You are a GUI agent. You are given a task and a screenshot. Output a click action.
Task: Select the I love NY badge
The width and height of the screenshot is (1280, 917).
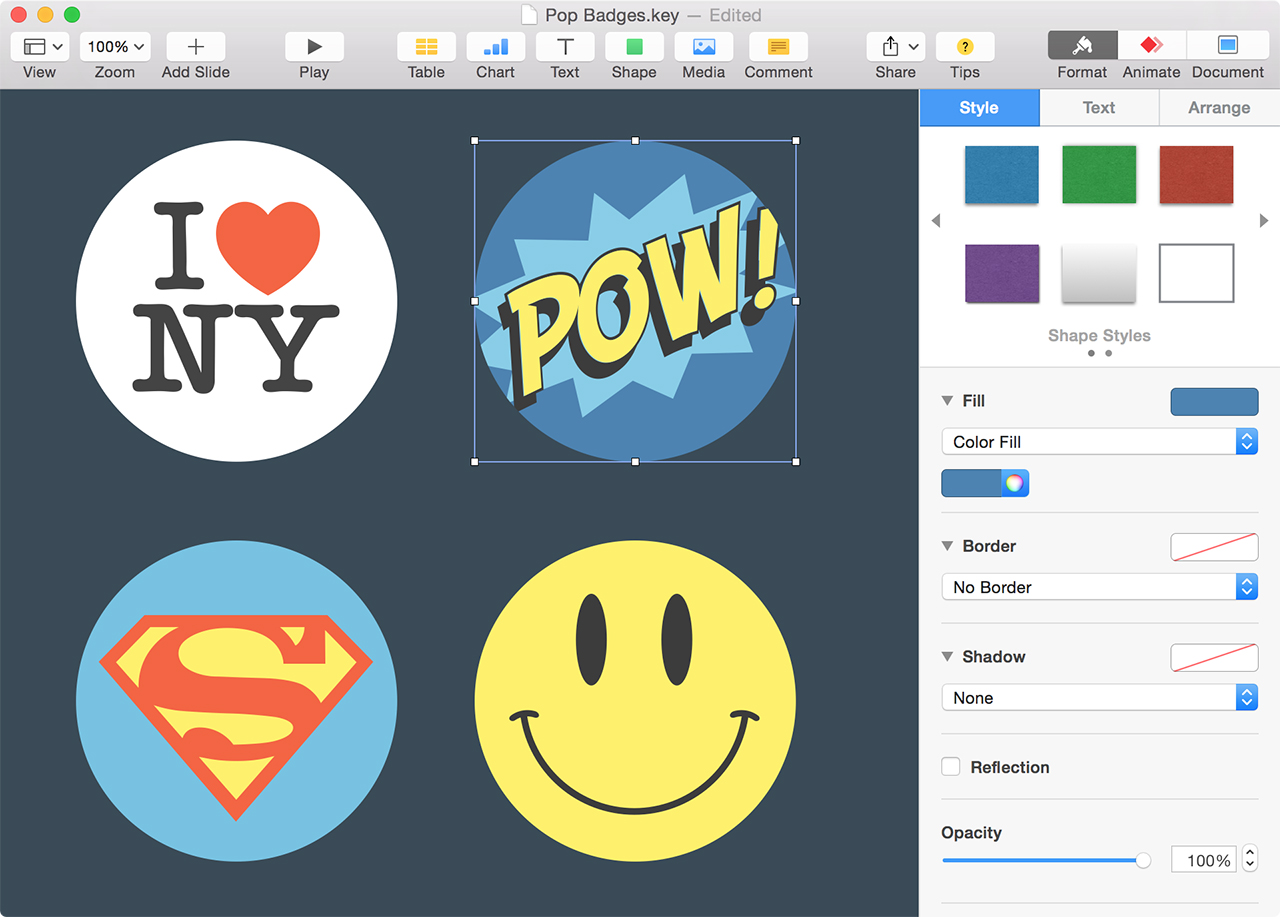[236, 301]
